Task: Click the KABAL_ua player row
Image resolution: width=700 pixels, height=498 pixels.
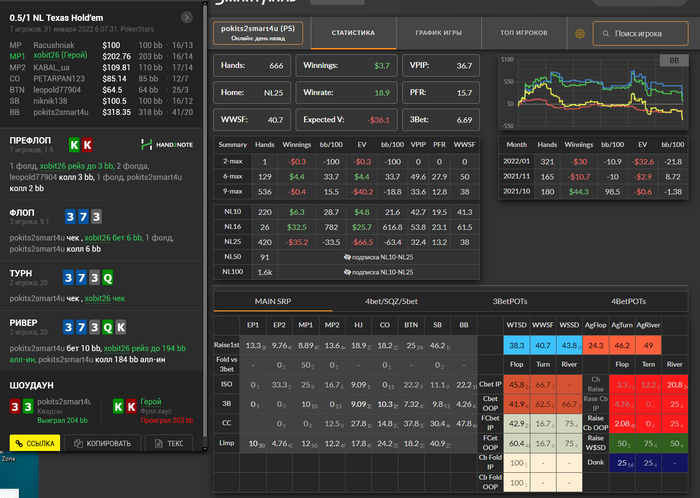Action: [x=101, y=67]
